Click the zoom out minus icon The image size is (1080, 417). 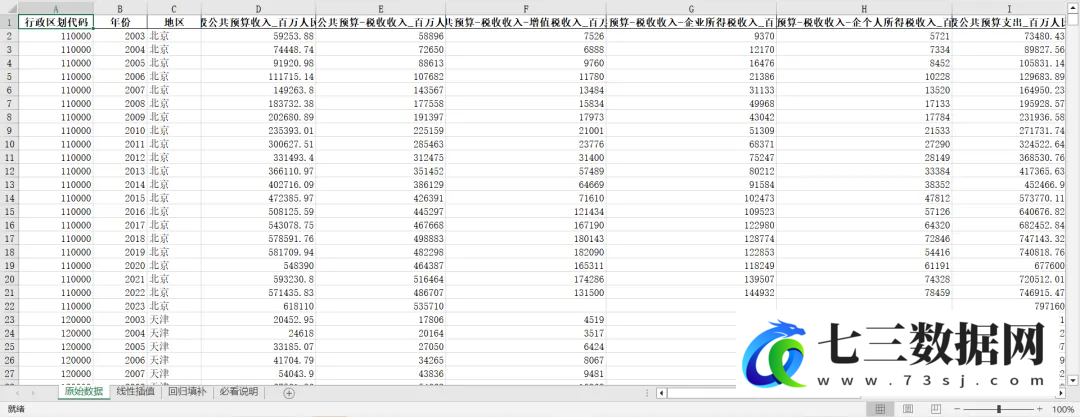[x=957, y=409]
